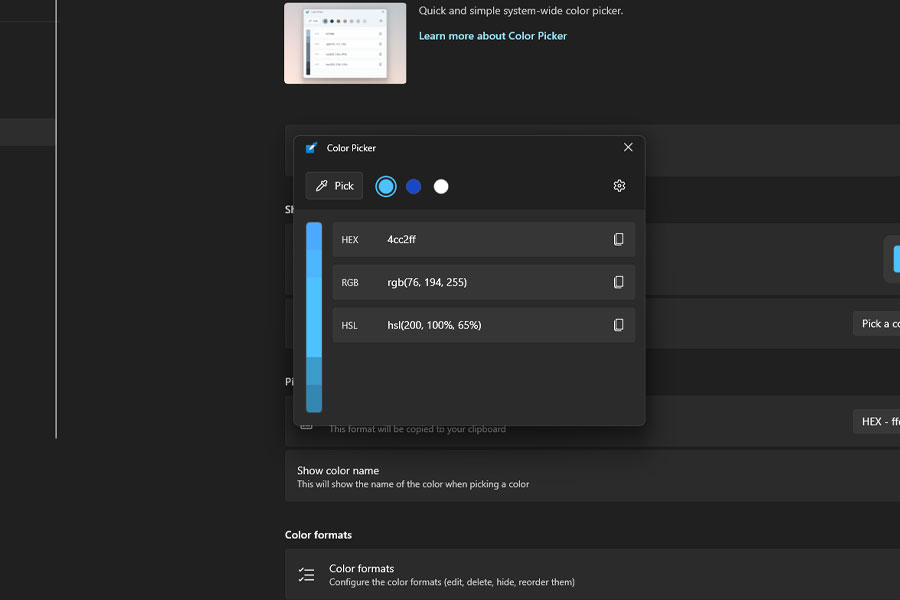Open the Learn more about Color Picker link
900x600 pixels.
[x=492, y=35]
